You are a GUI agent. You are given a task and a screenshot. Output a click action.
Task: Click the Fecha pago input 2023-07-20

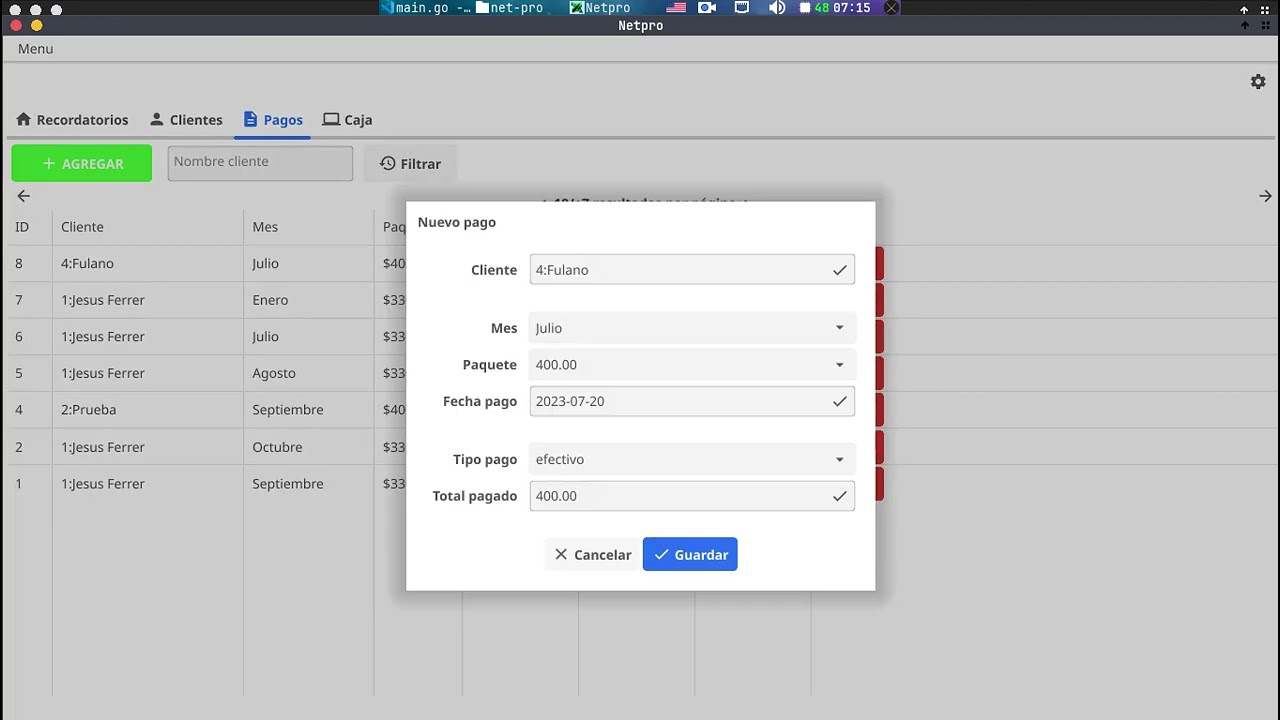692,401
